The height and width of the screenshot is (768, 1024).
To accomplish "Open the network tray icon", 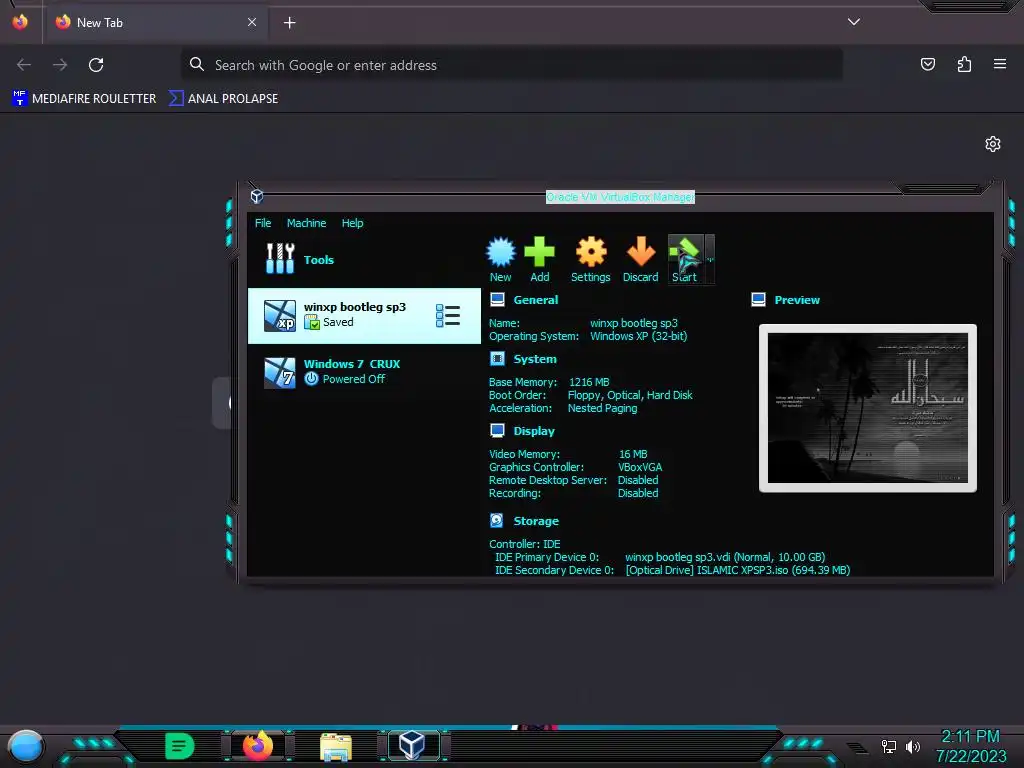I will click(x=888, y=746).
